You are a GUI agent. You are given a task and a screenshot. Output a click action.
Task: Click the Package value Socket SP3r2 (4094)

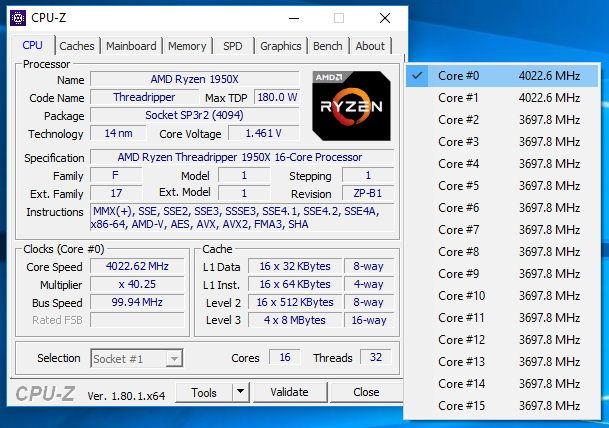(195, 115)
